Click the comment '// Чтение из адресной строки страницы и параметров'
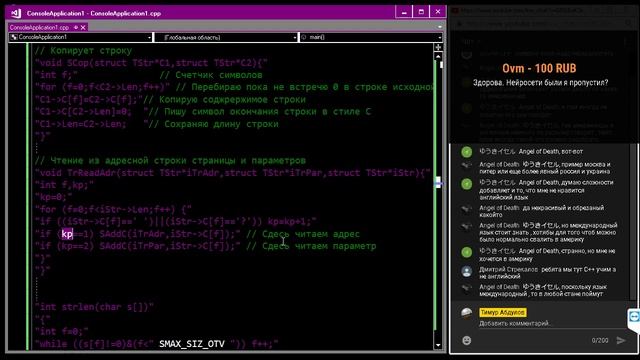 (170, 161)
